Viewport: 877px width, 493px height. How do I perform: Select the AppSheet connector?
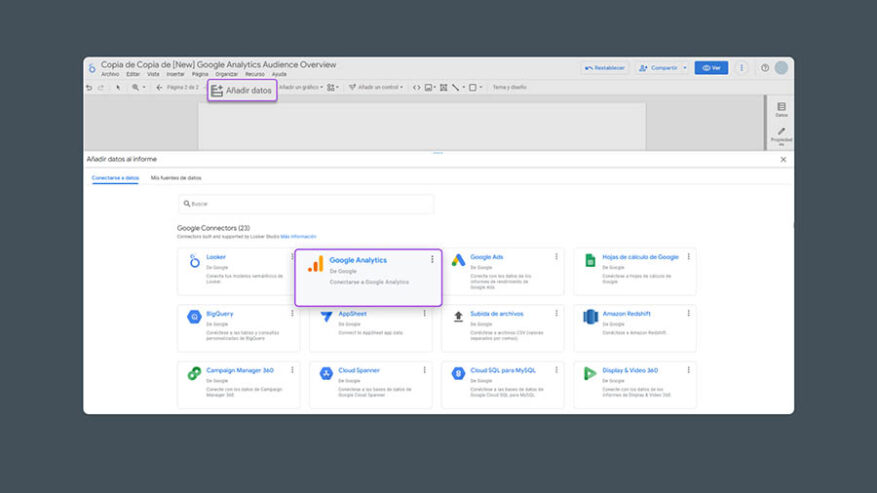pyautogui.click(x=370, y=329)
